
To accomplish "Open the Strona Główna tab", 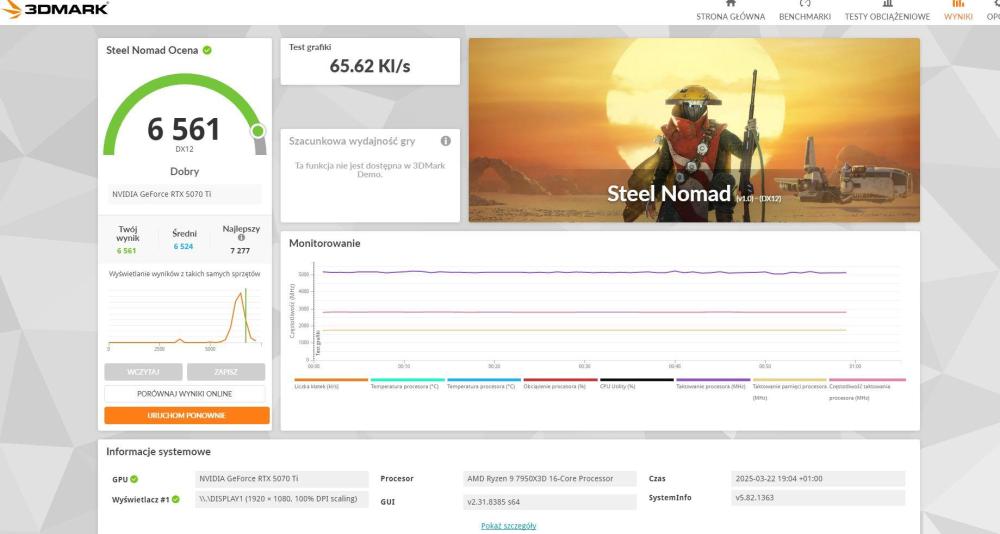I will pyautogui.click(x=731, y=17).
